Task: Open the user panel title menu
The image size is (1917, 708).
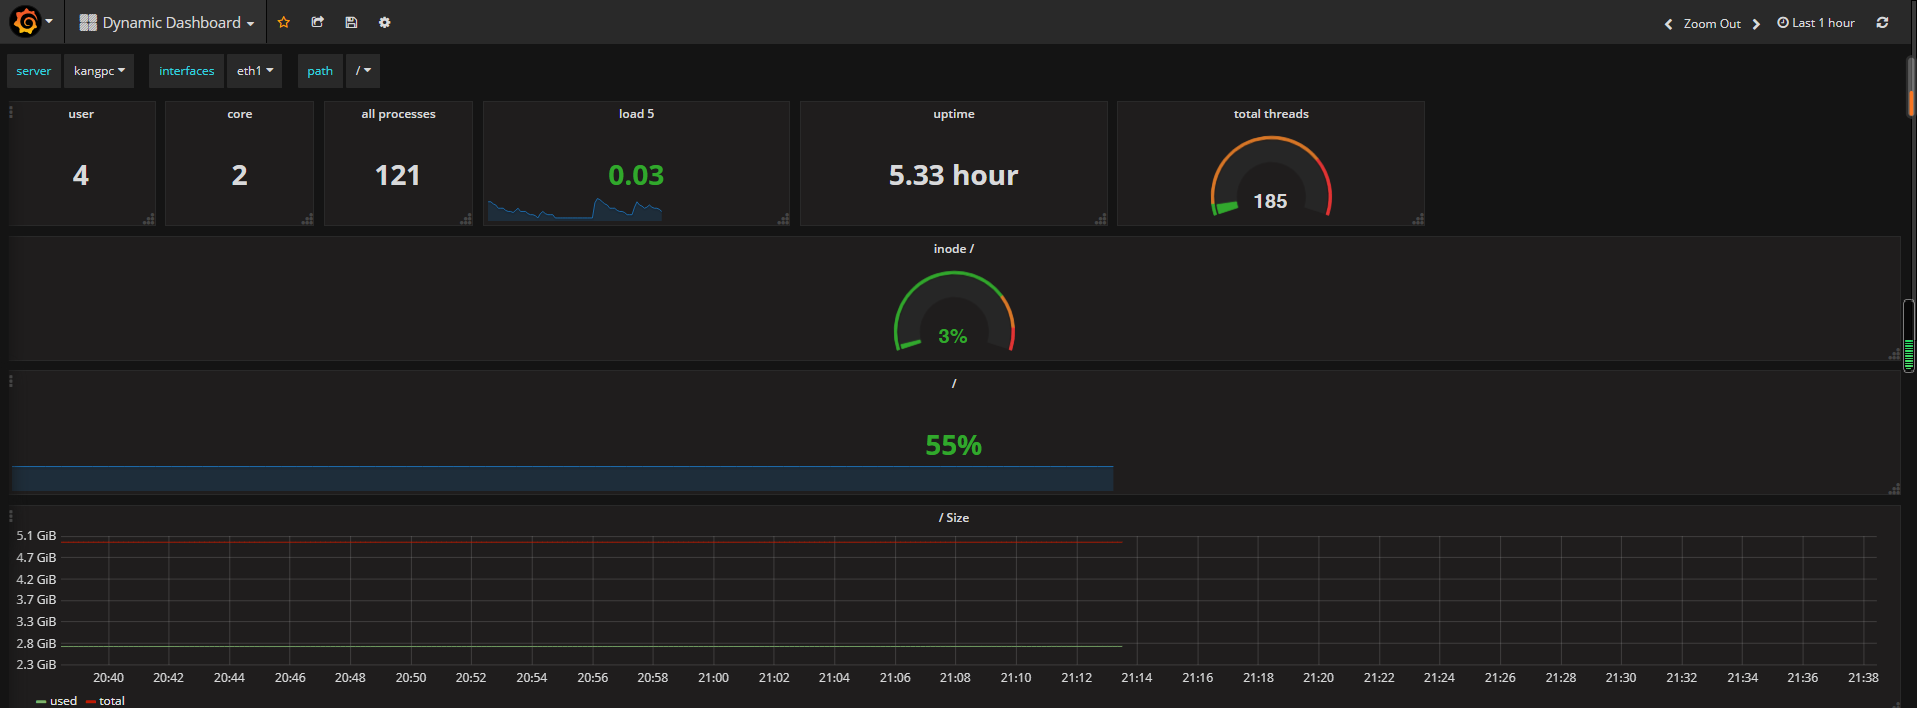Action: point(81,114)
